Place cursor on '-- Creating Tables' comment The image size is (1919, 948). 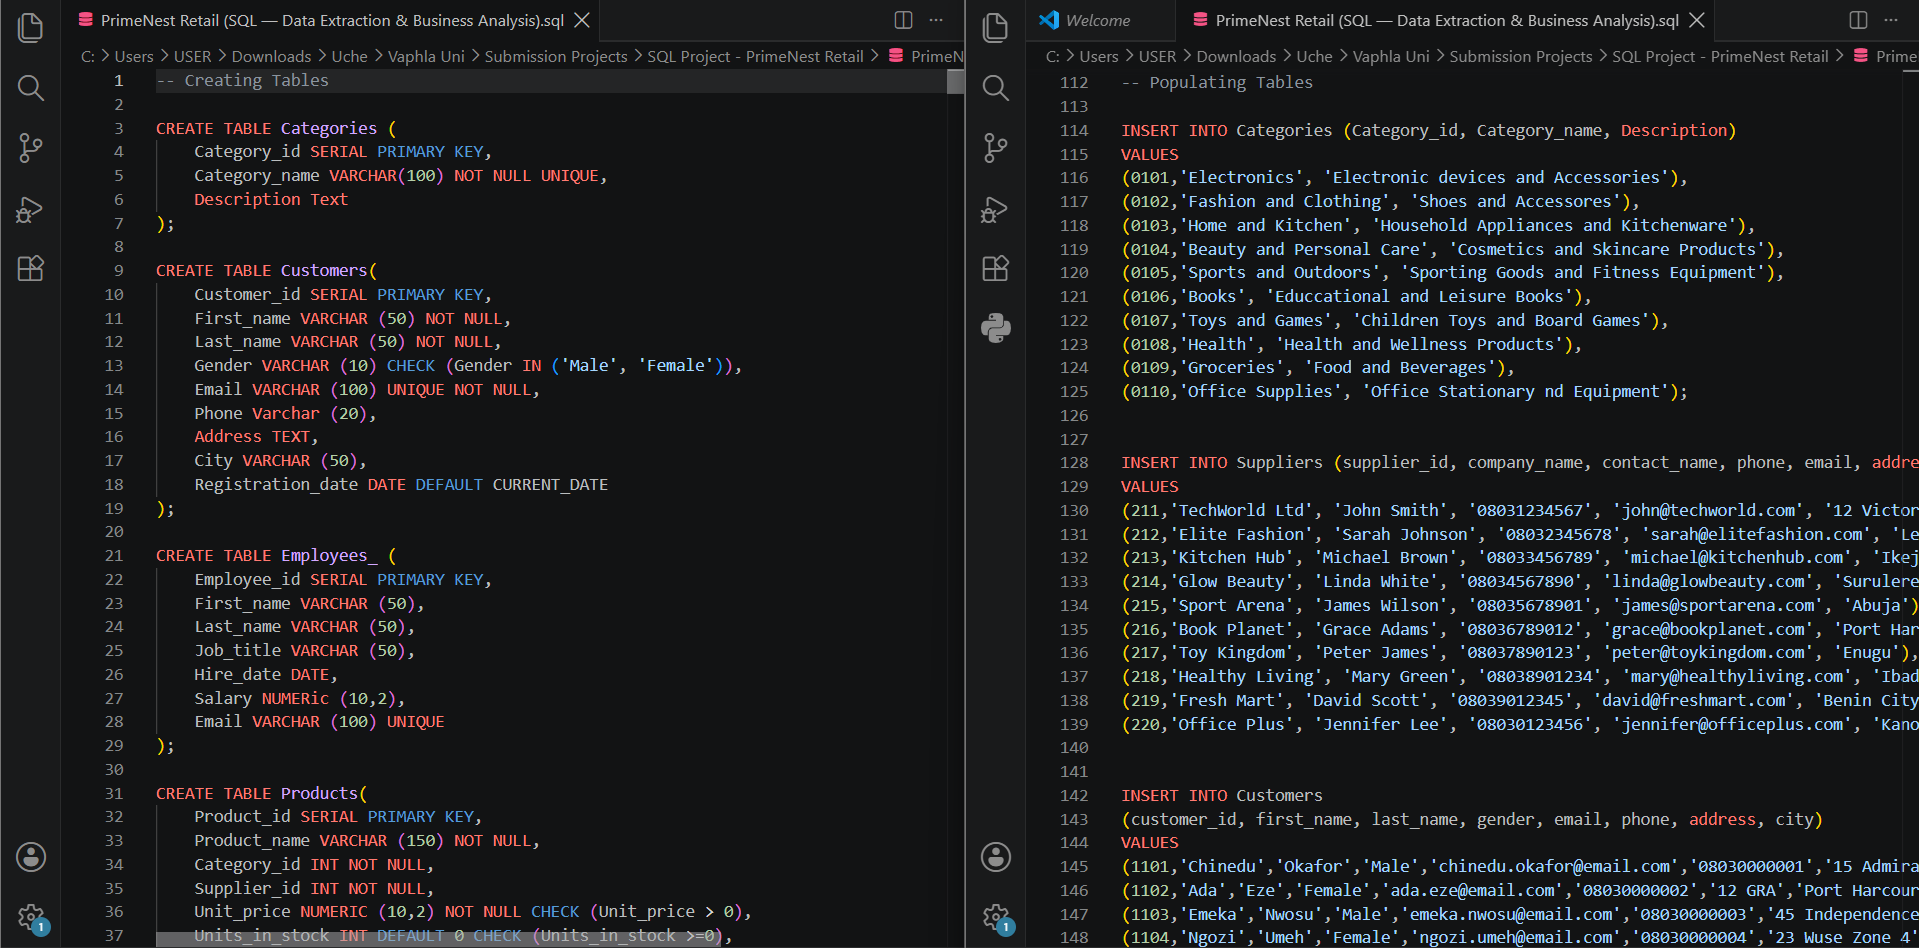(x=242, y=81)
